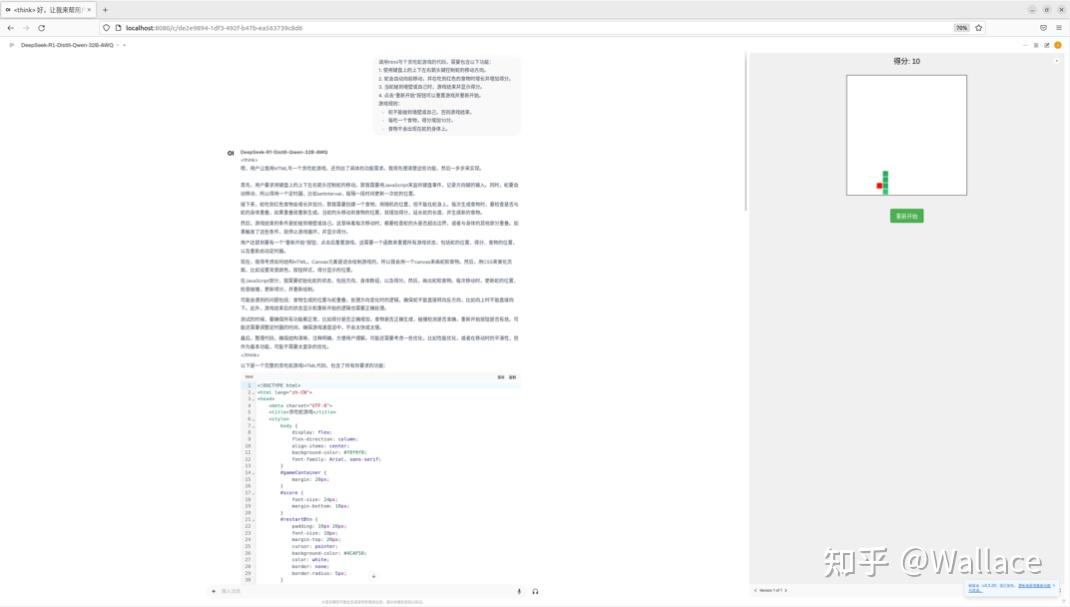
Task: Go to next artifact version arrow
Action: [x=785, y=591]
